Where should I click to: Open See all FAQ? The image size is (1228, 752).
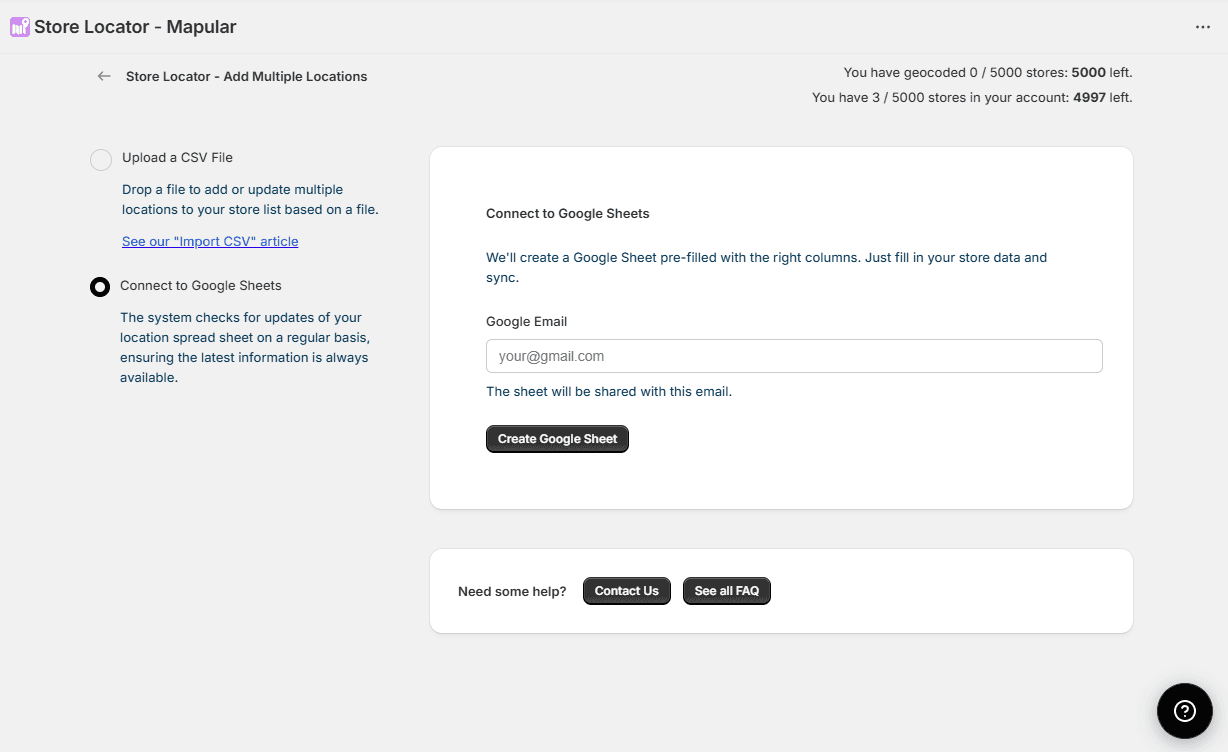726,591
